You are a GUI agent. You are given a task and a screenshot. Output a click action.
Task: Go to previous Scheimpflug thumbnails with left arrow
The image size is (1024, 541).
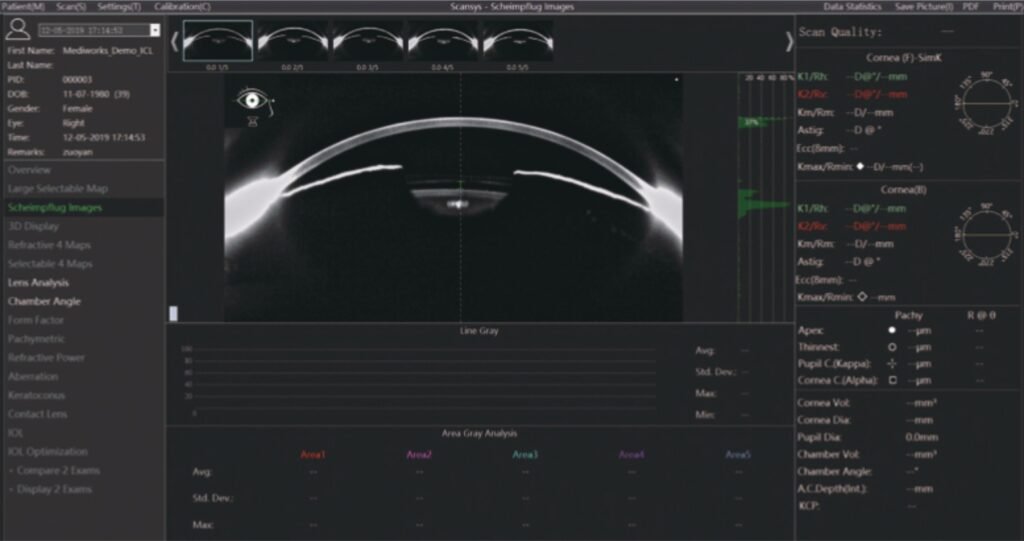coord(174,41)
